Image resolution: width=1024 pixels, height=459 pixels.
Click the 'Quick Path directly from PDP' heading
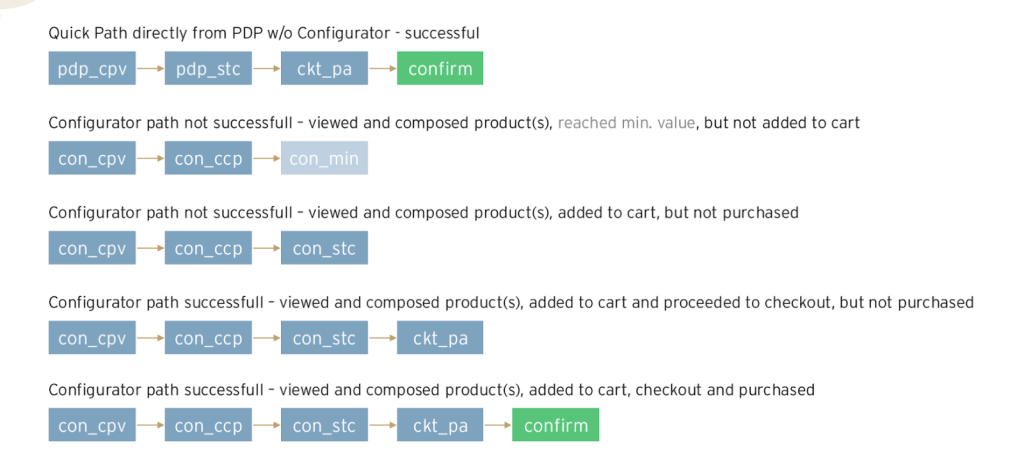tap(264, 33)
